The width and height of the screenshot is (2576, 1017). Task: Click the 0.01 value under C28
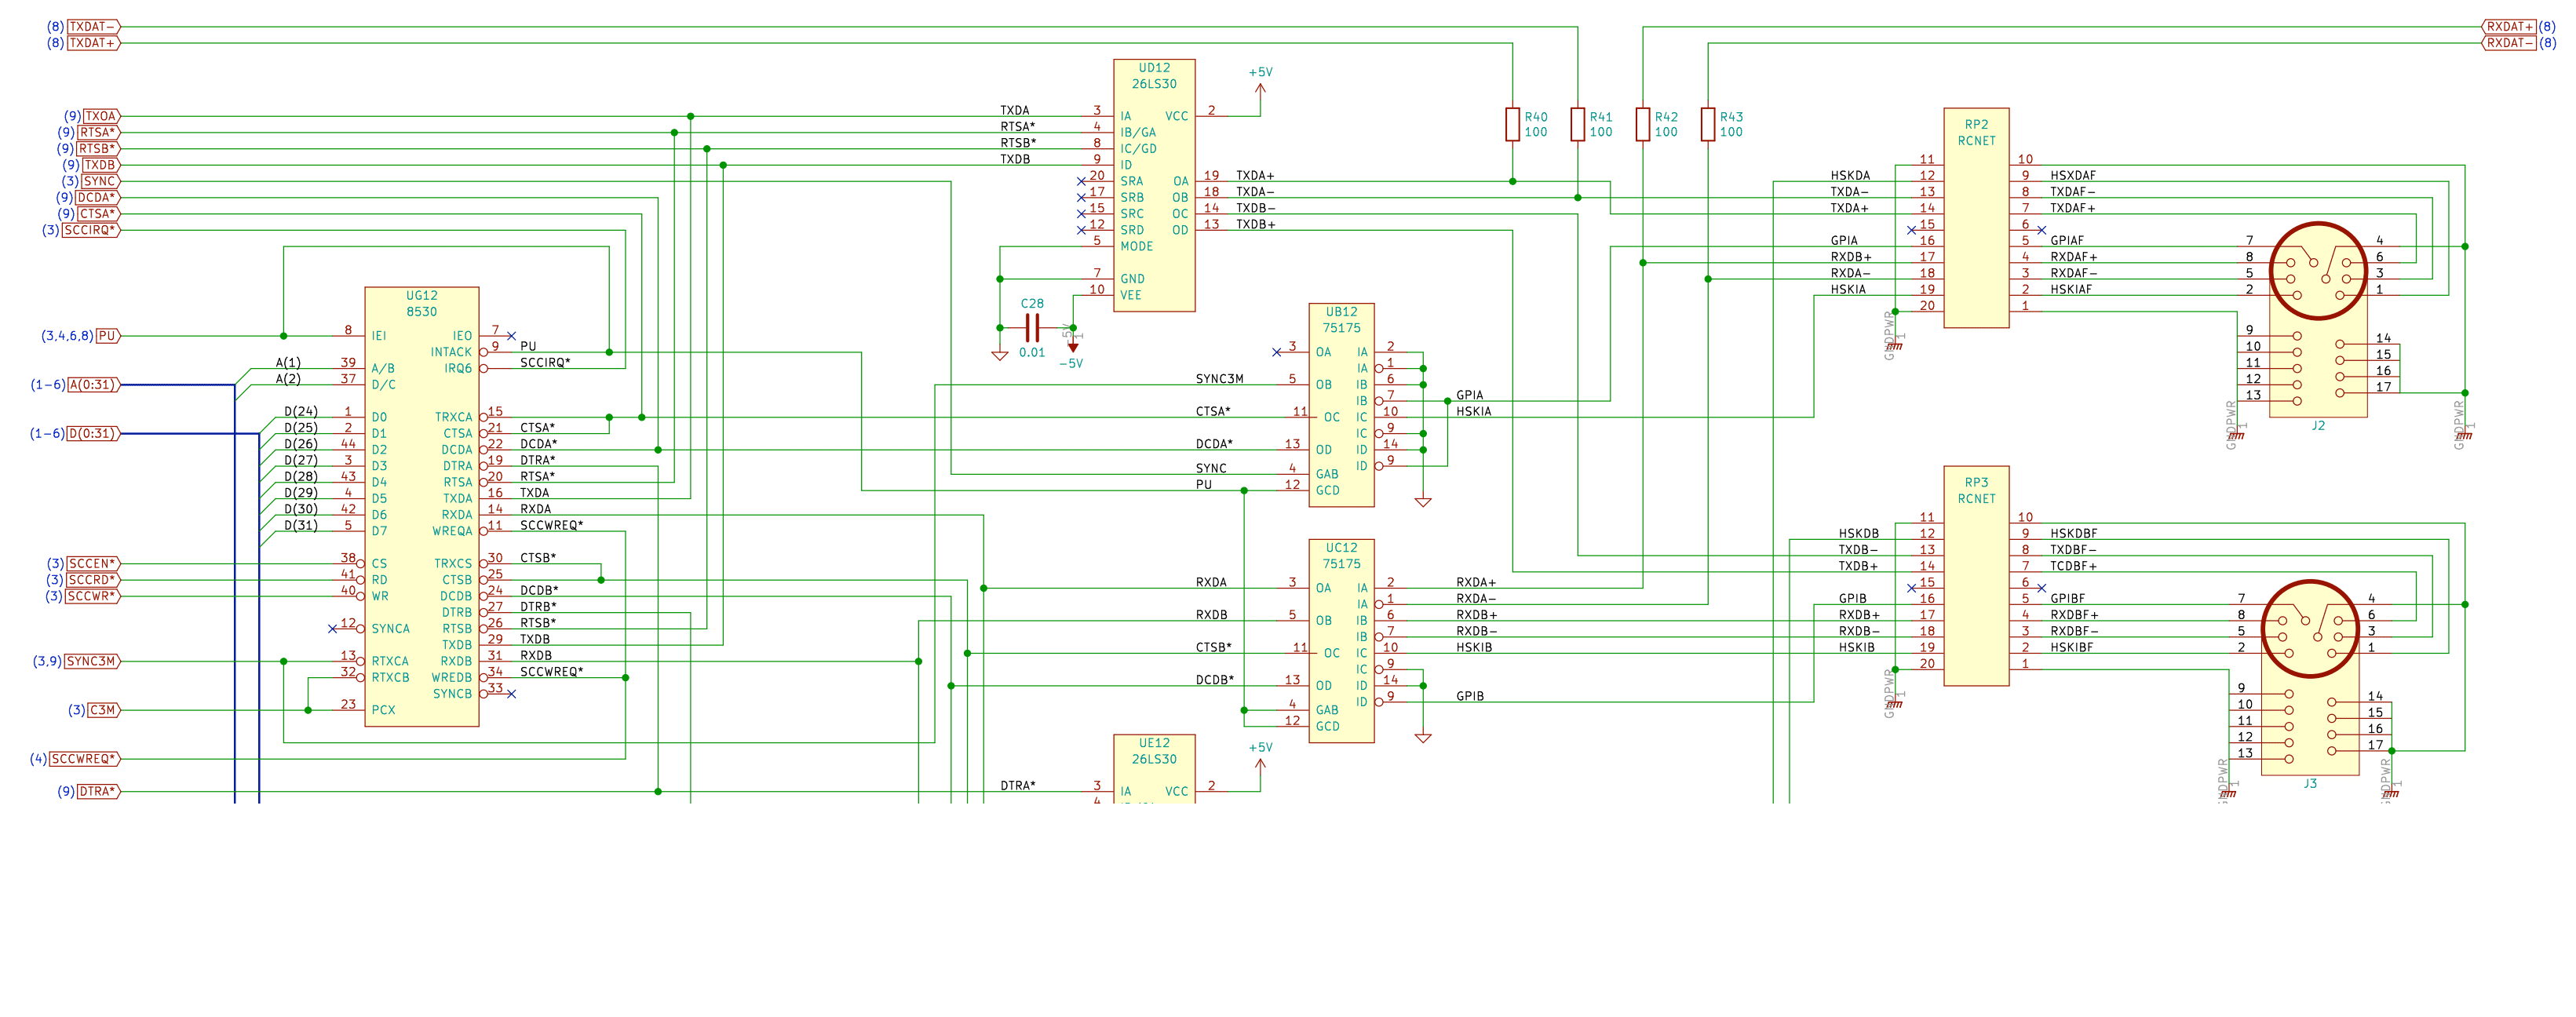pos(1032,353)
